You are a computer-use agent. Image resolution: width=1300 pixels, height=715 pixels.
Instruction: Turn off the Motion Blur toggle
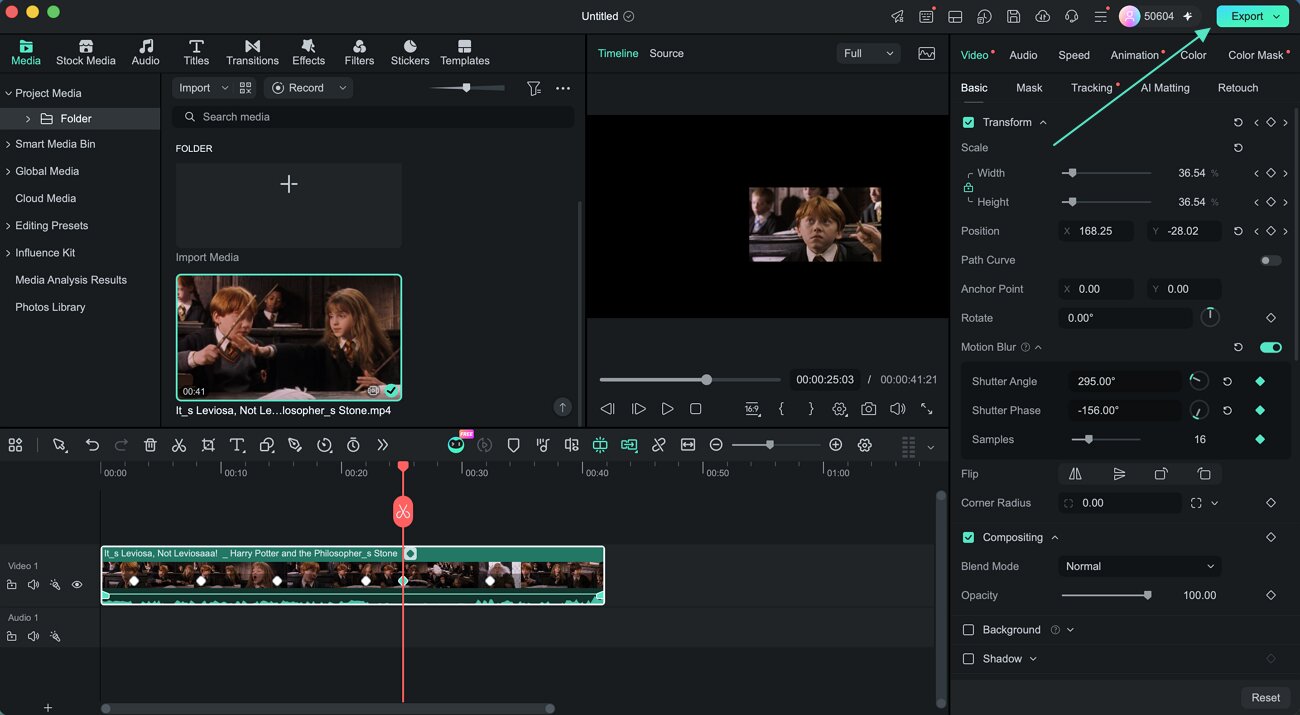click(1271, 347)
